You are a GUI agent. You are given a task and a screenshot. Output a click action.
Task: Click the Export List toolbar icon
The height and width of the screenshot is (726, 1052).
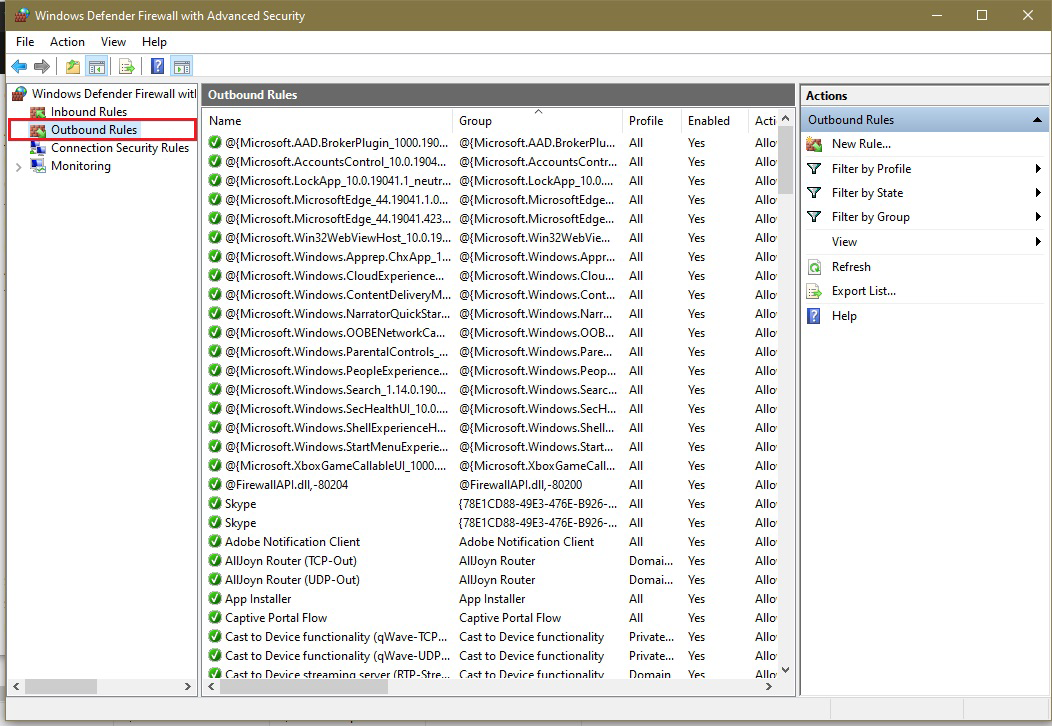(x=126, y=66)
